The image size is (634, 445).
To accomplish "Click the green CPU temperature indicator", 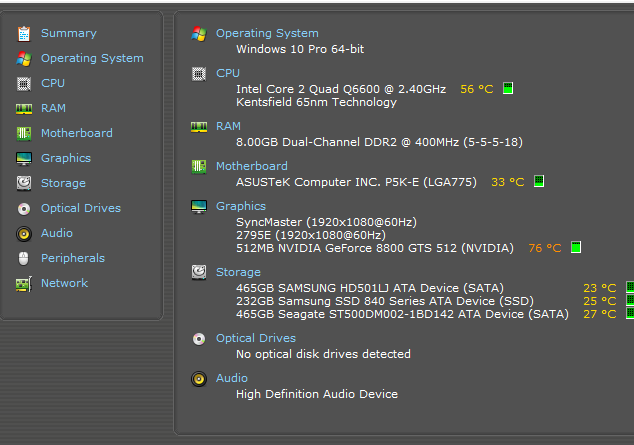I will click(508, 88).
